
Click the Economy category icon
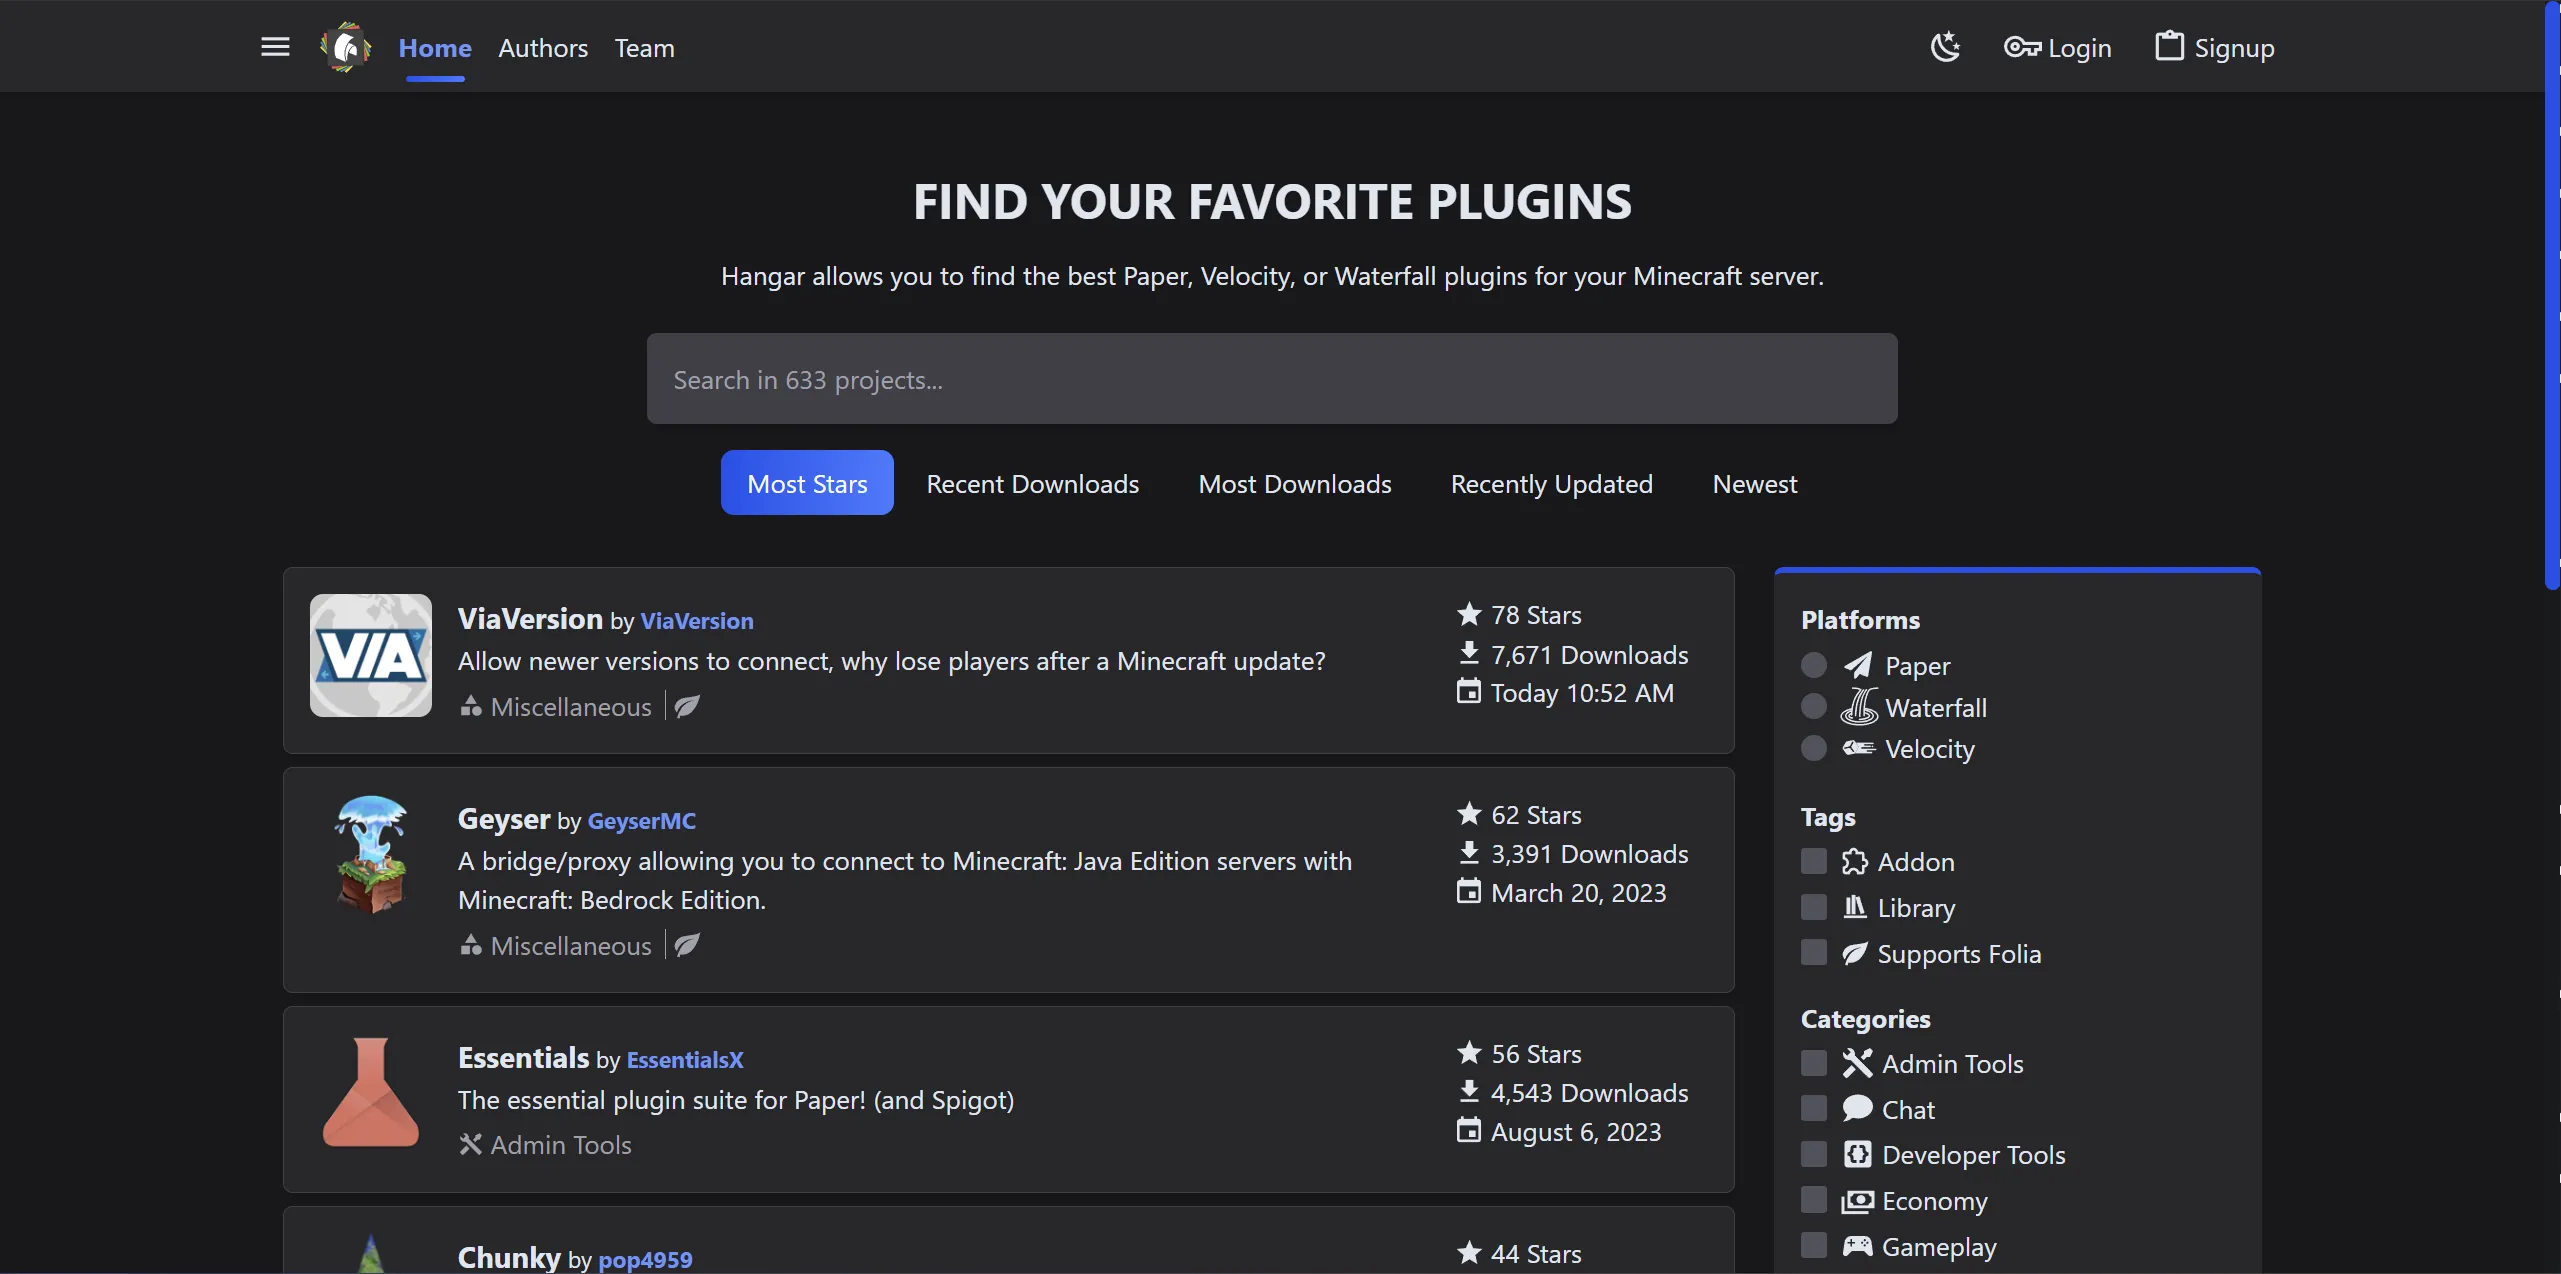(x=1857, y=1200)
